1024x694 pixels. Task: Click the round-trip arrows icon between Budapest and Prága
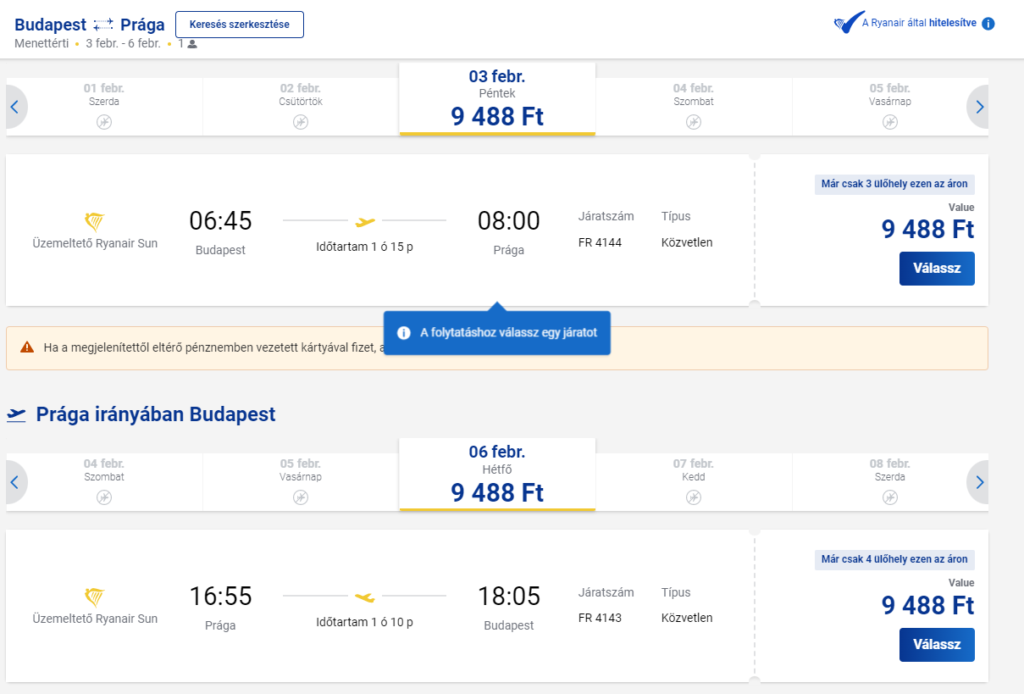103,25
